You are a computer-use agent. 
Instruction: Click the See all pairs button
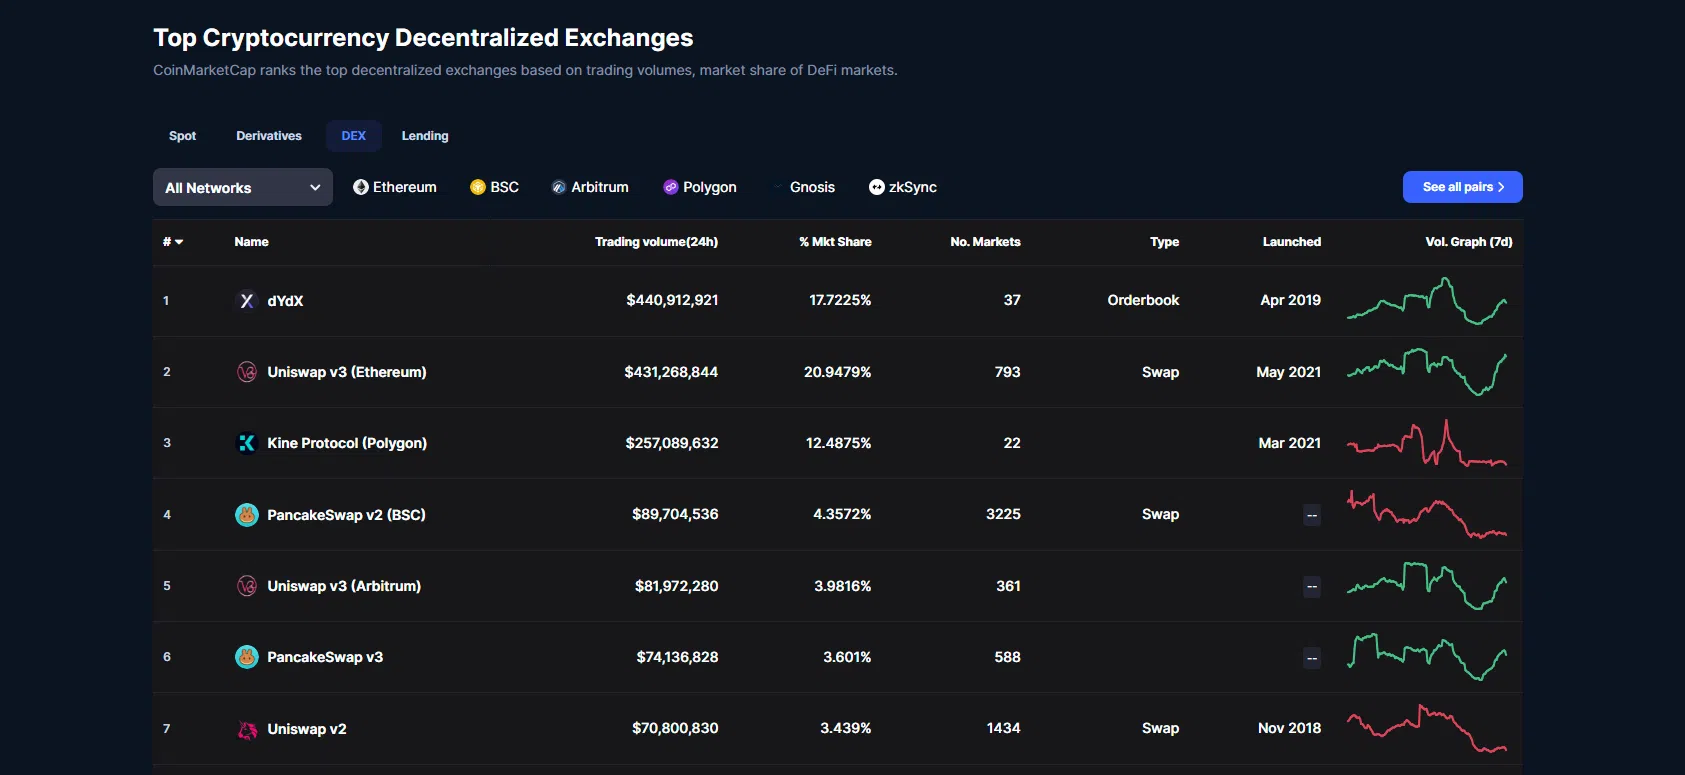1463,187
